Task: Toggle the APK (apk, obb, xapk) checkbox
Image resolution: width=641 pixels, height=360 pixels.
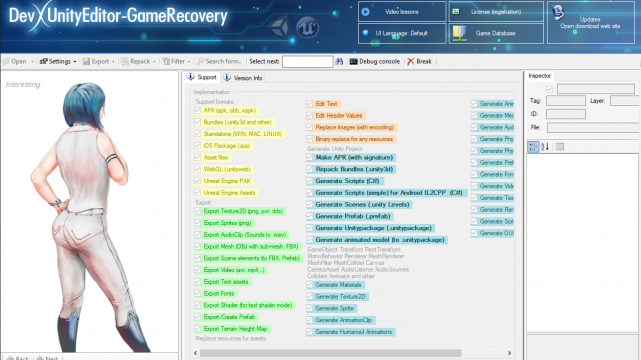Action: coord(198,110)
